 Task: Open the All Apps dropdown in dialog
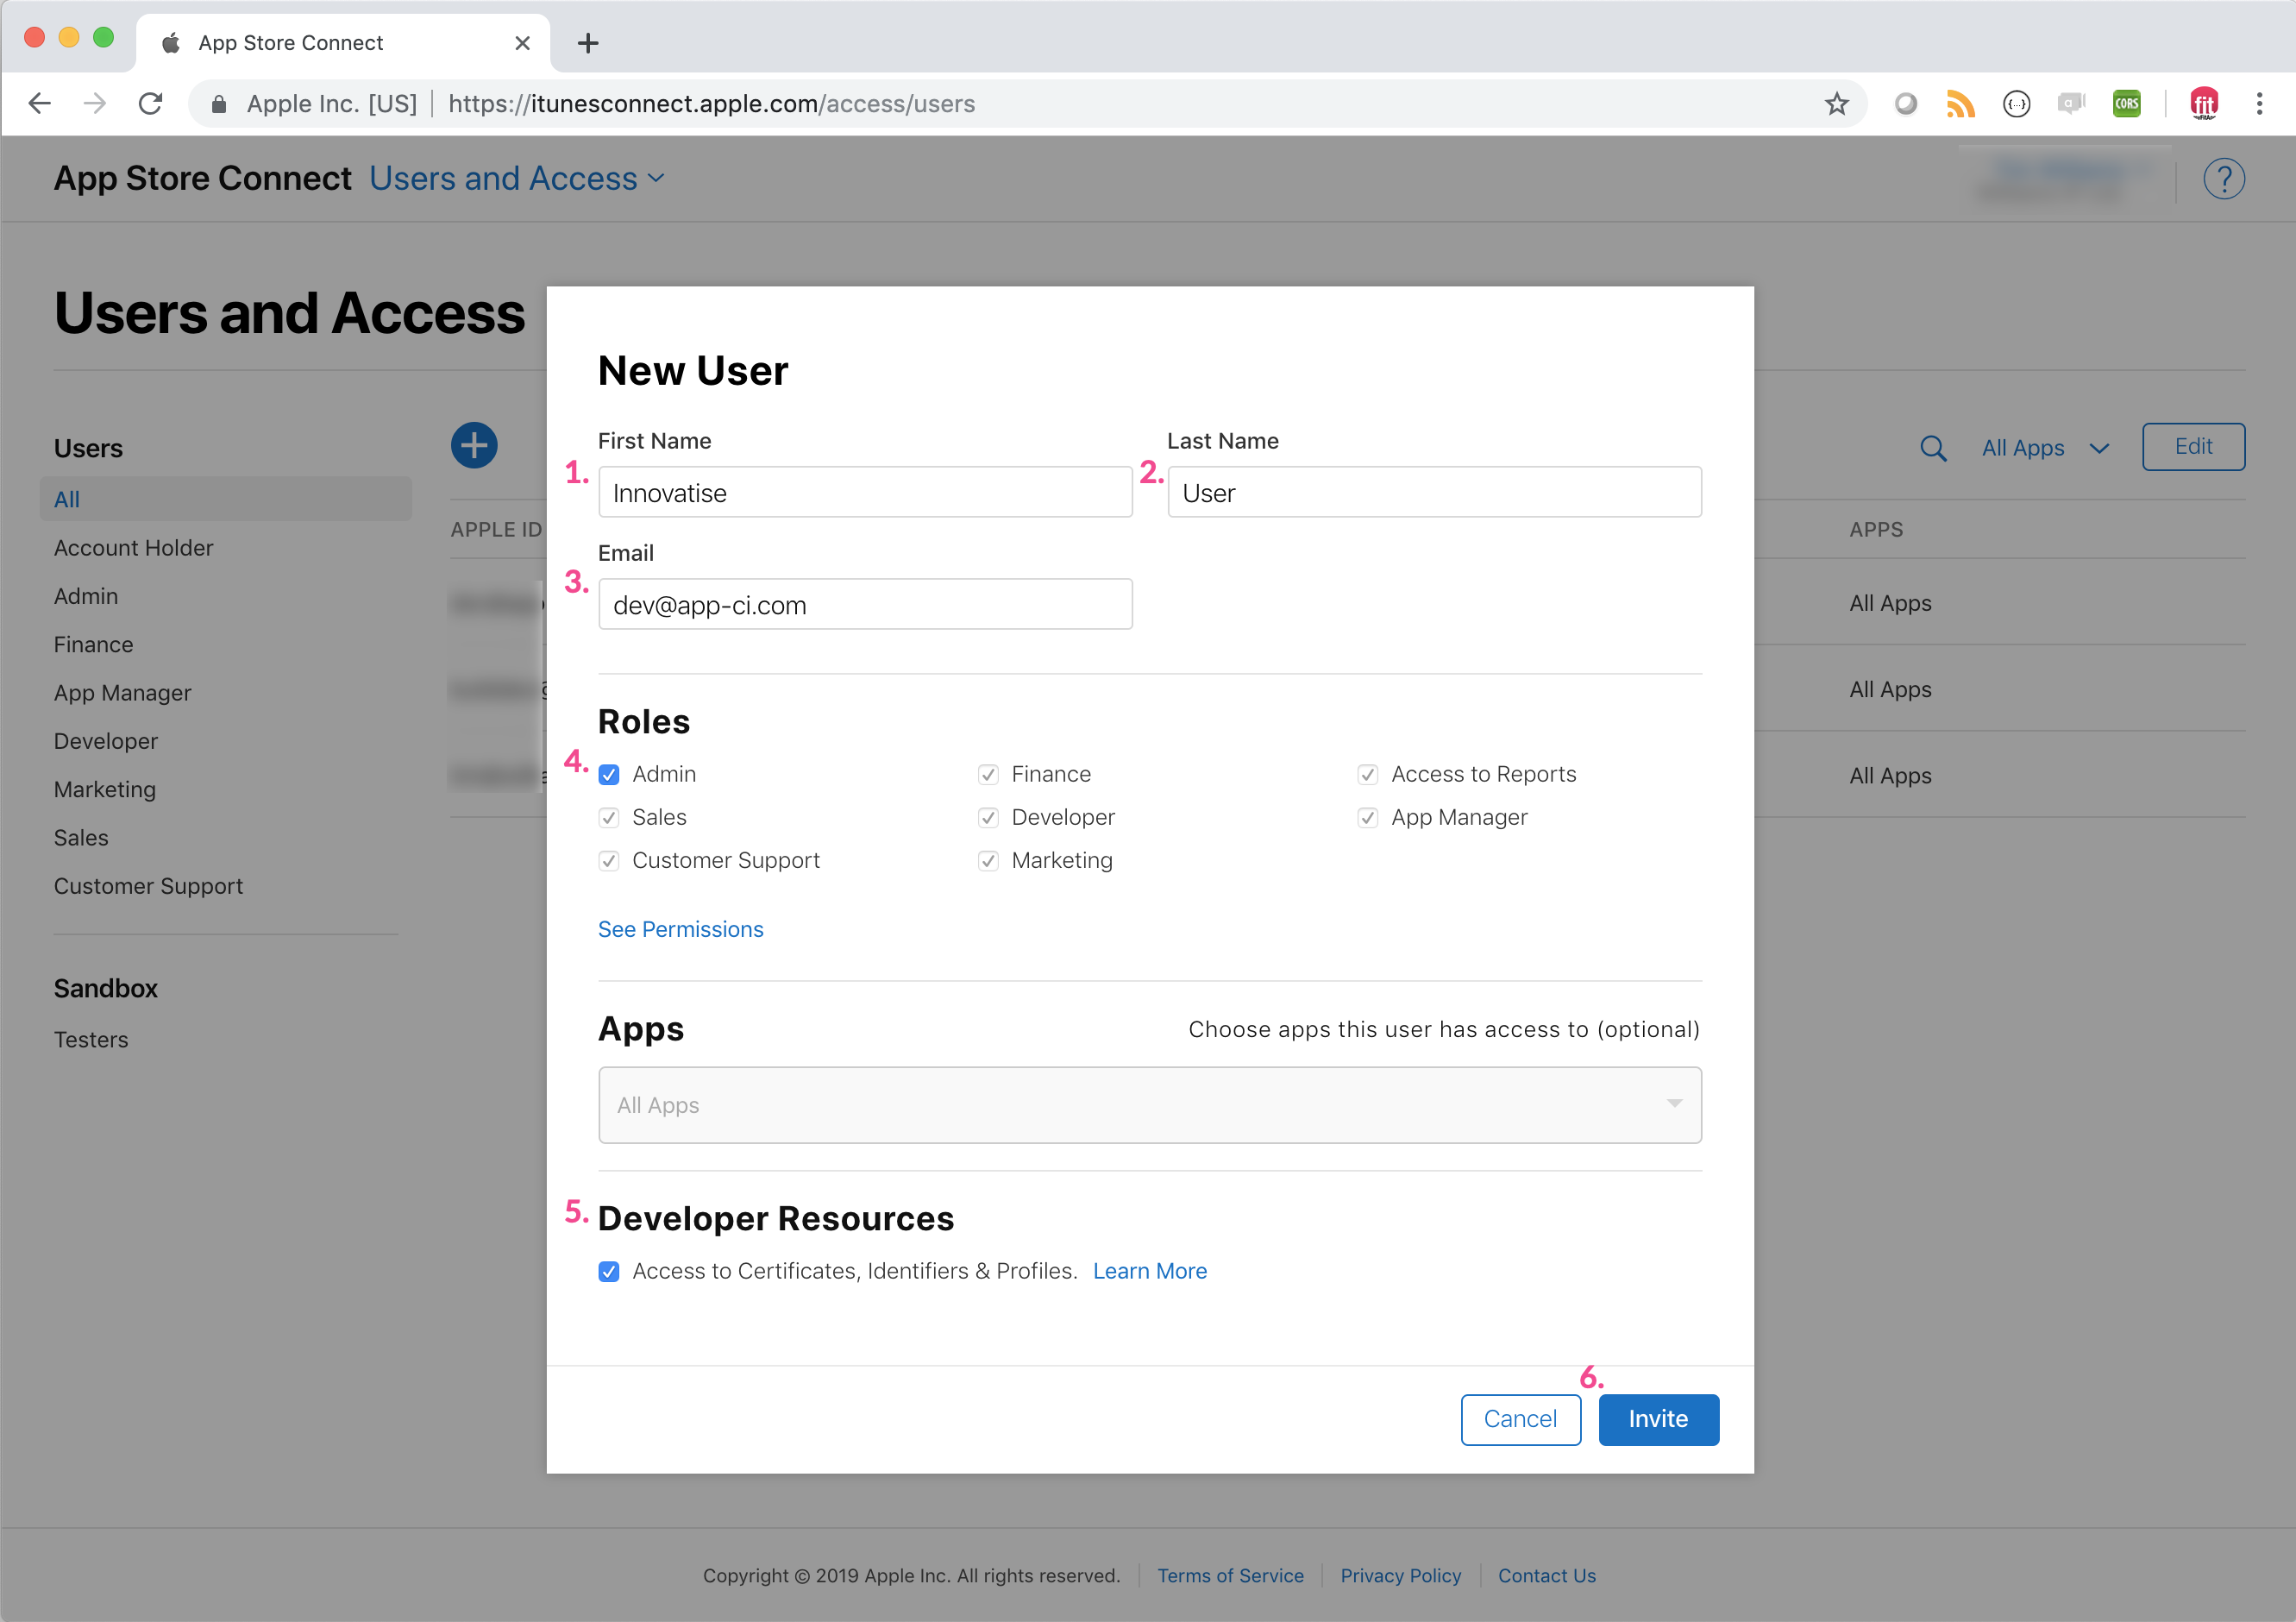click(x=1150, y=1105)
